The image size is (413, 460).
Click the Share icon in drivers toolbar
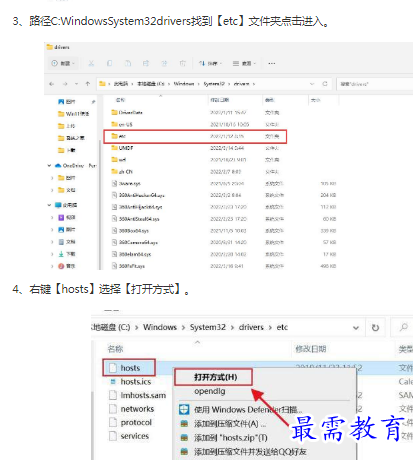[164, 63]
